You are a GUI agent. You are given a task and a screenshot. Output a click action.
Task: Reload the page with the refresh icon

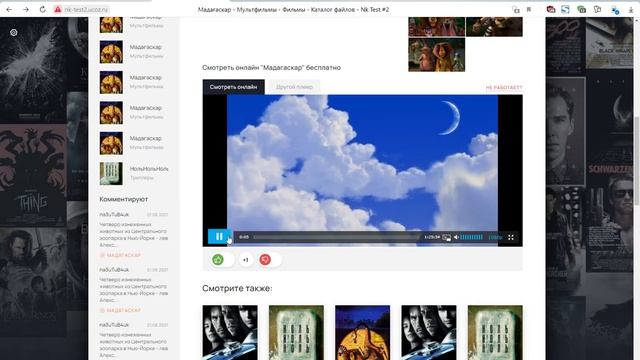(x=42, y=9)
